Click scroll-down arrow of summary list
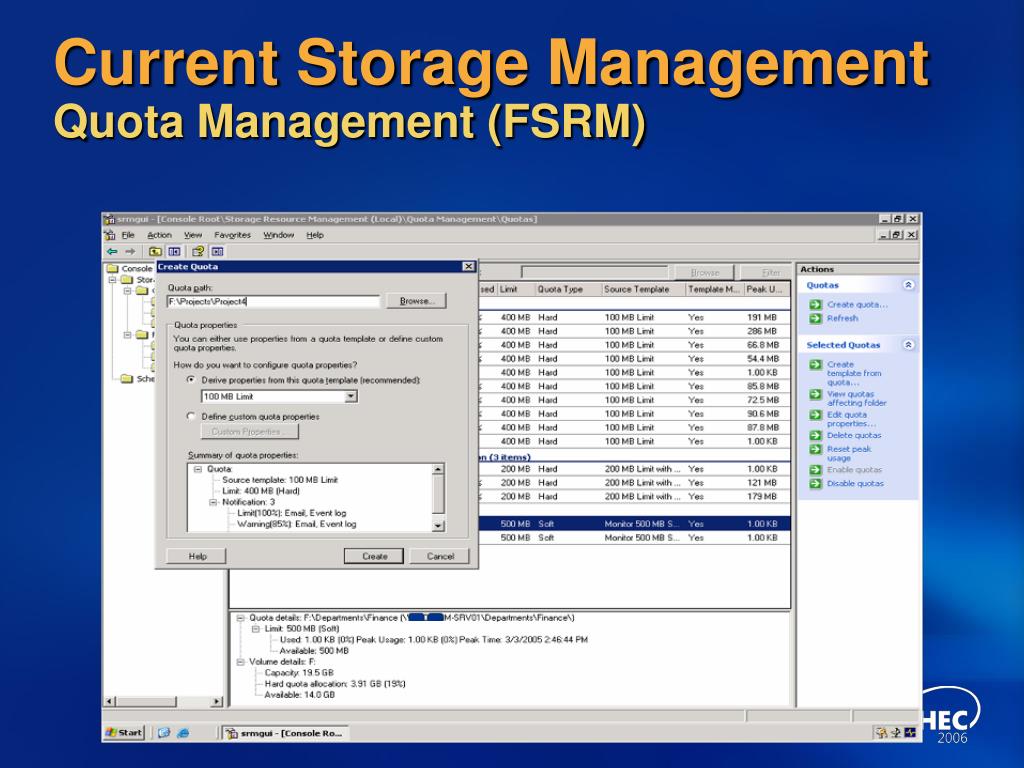This screenshot has width=1024, height=768. tap(438, 526)
